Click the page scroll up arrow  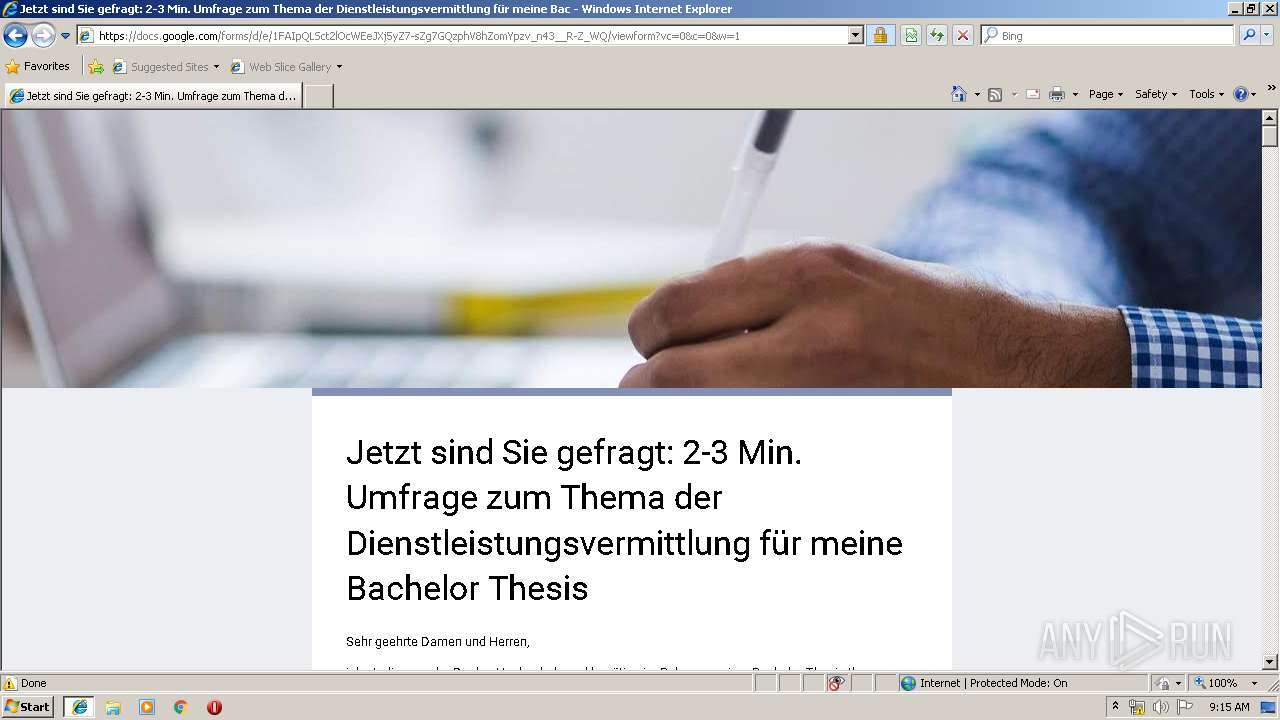1270,118
